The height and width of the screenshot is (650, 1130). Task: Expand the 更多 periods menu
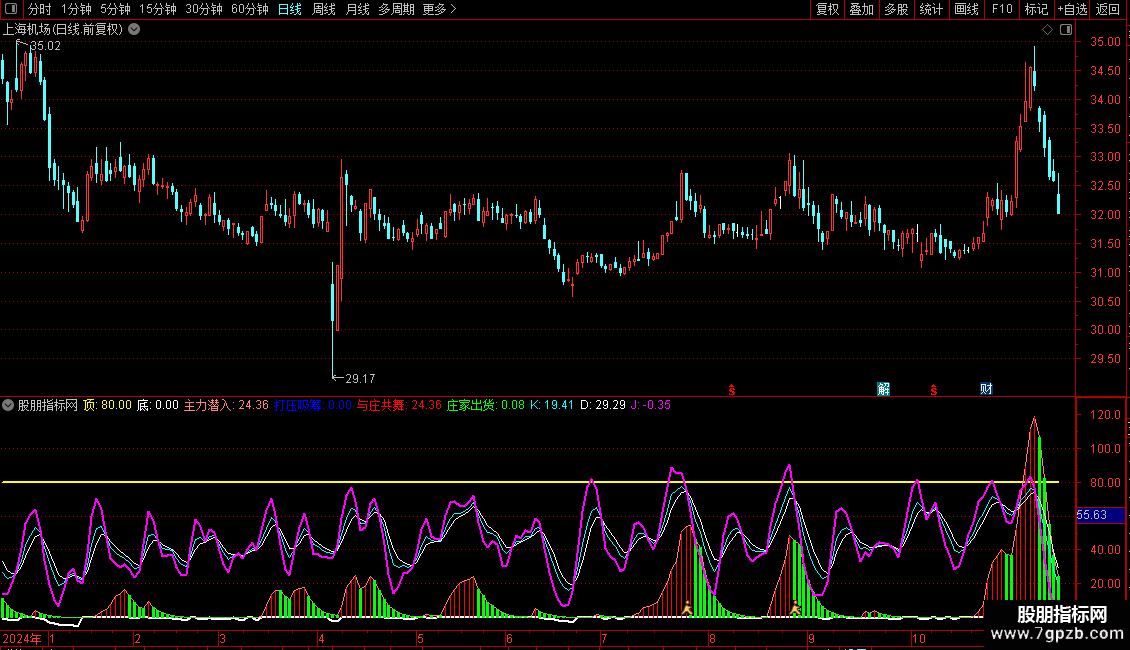click(439, 9)
